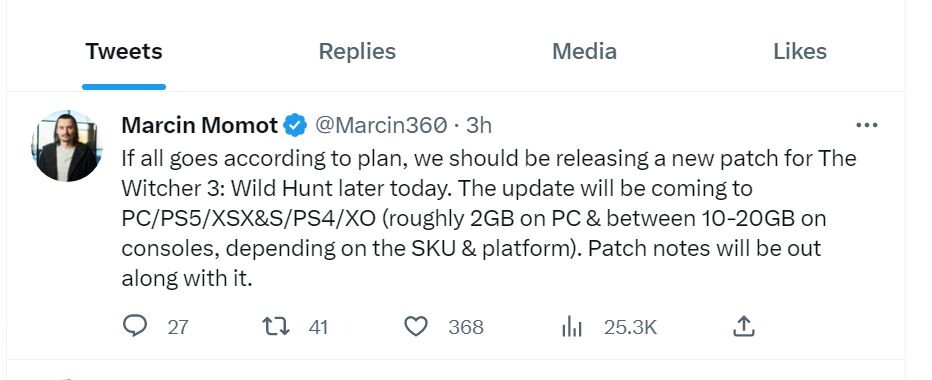Open Marcin Momot's profile name link
932x380 pixels.
tap(199, 125)
